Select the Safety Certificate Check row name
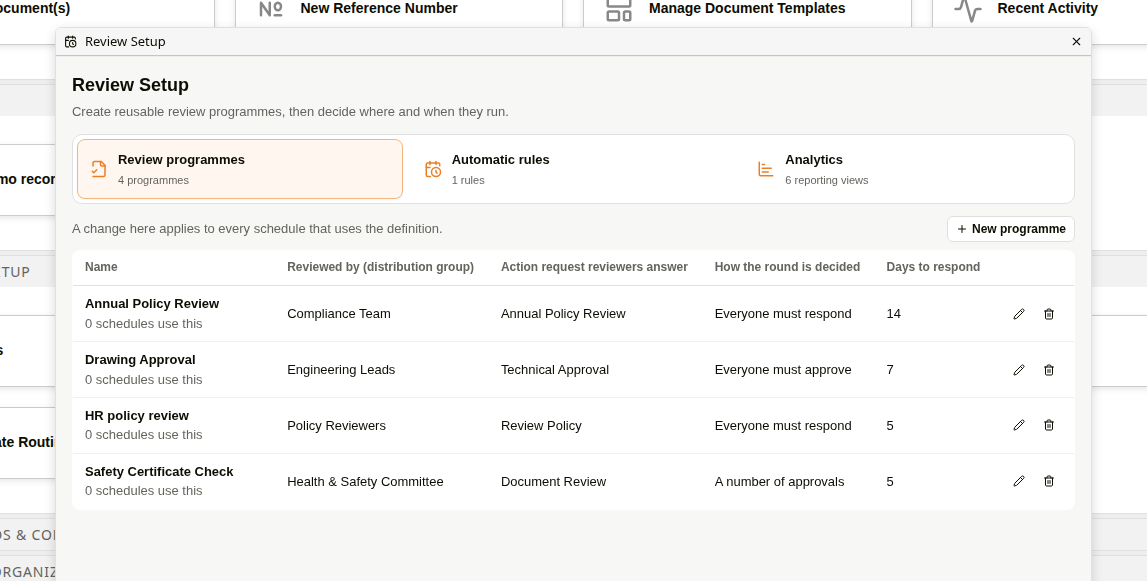 (x=159, y=472)
